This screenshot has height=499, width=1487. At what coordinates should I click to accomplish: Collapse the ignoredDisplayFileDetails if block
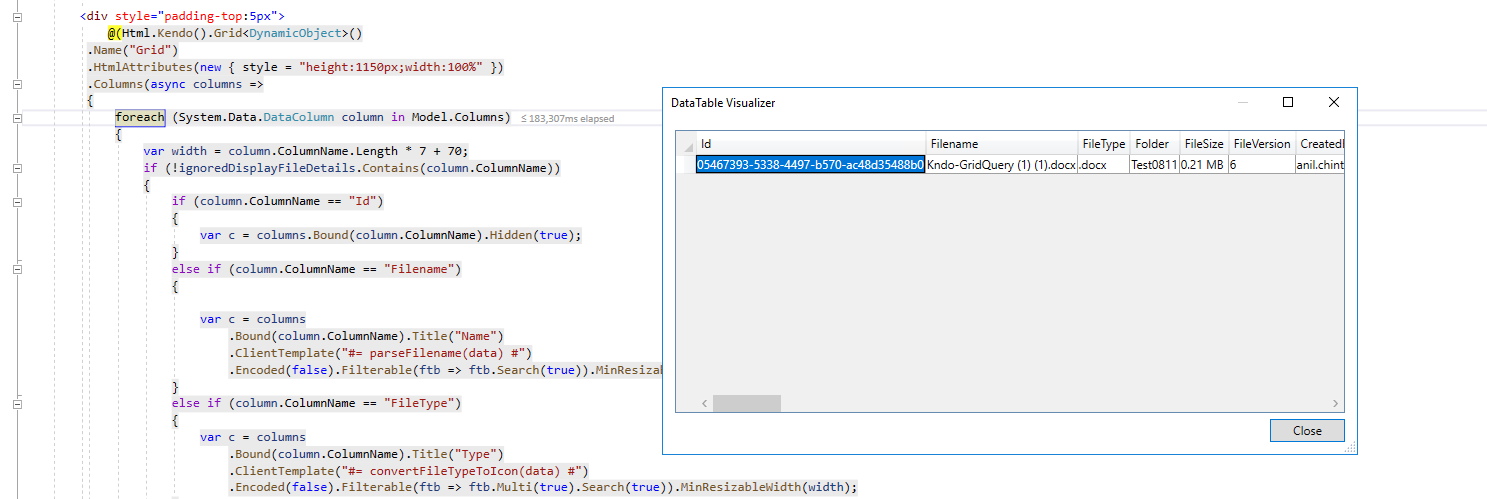point(17,168)
